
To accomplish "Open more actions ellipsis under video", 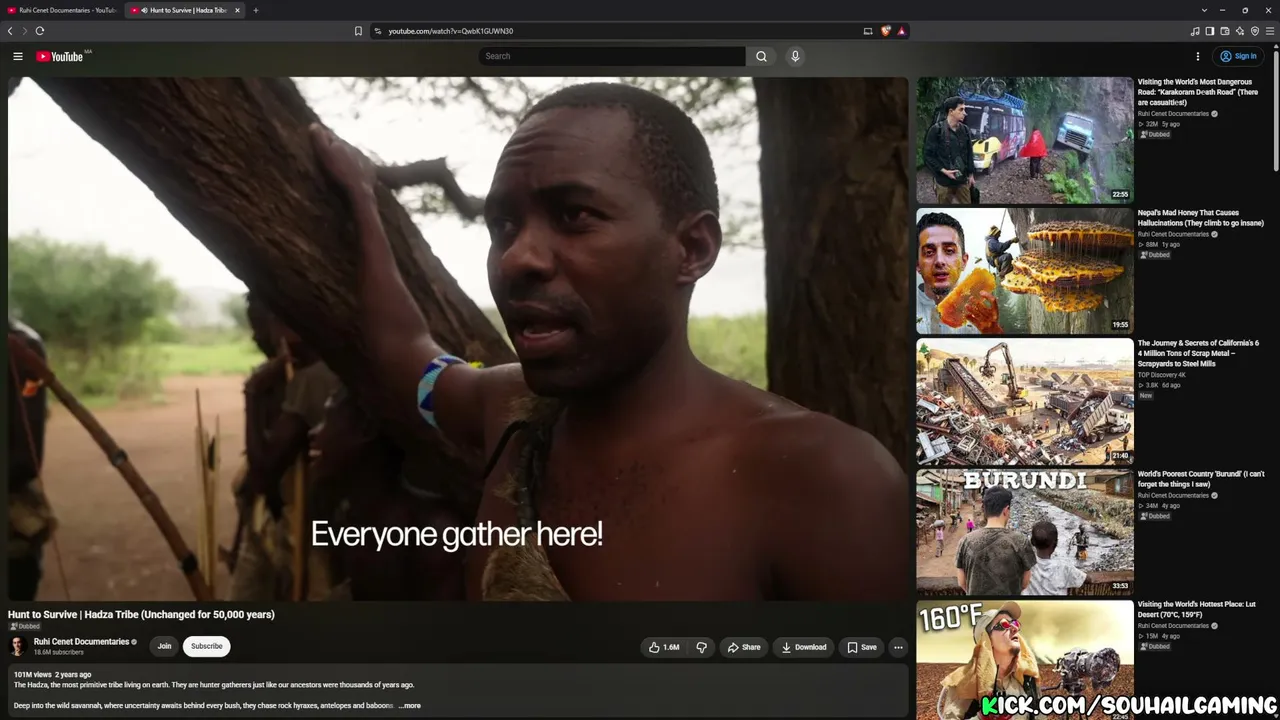I will [x=898, y=647].
